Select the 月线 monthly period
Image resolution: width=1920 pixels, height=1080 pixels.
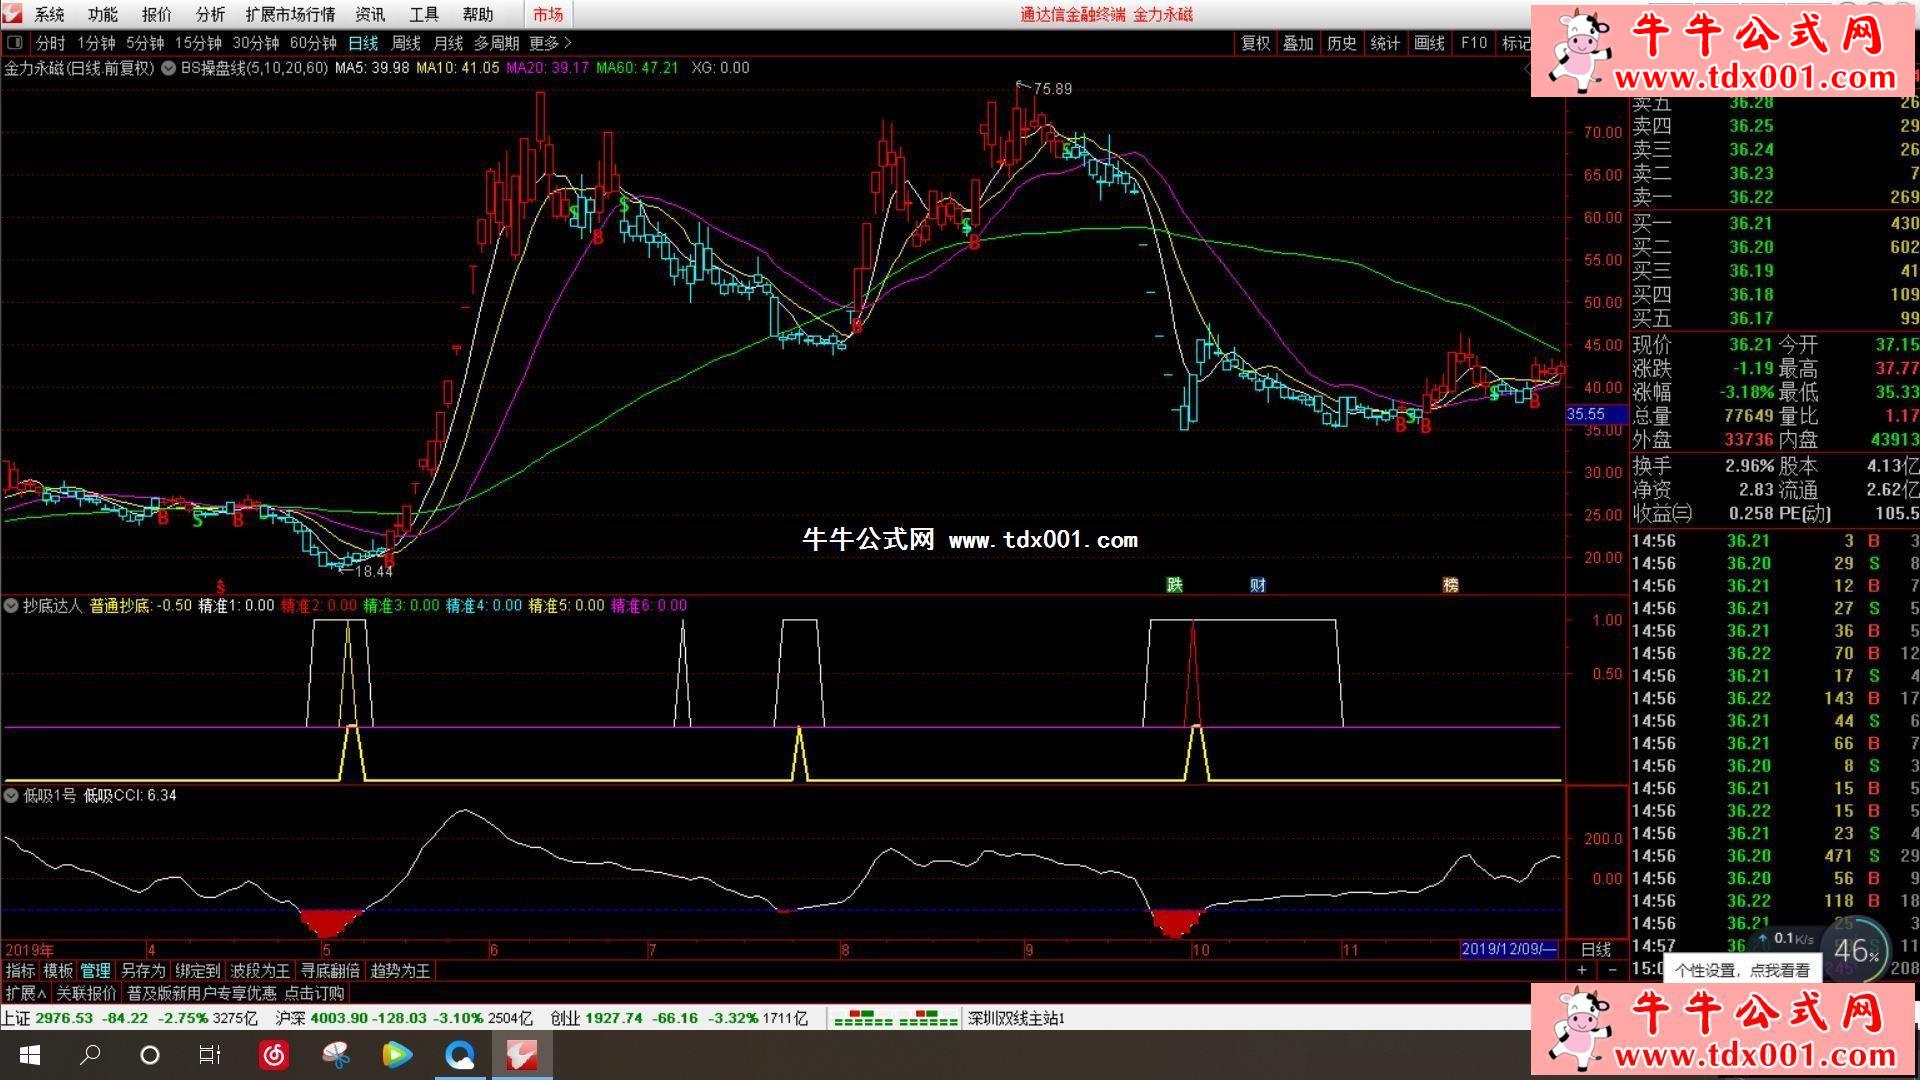click(x=448, y=43)
